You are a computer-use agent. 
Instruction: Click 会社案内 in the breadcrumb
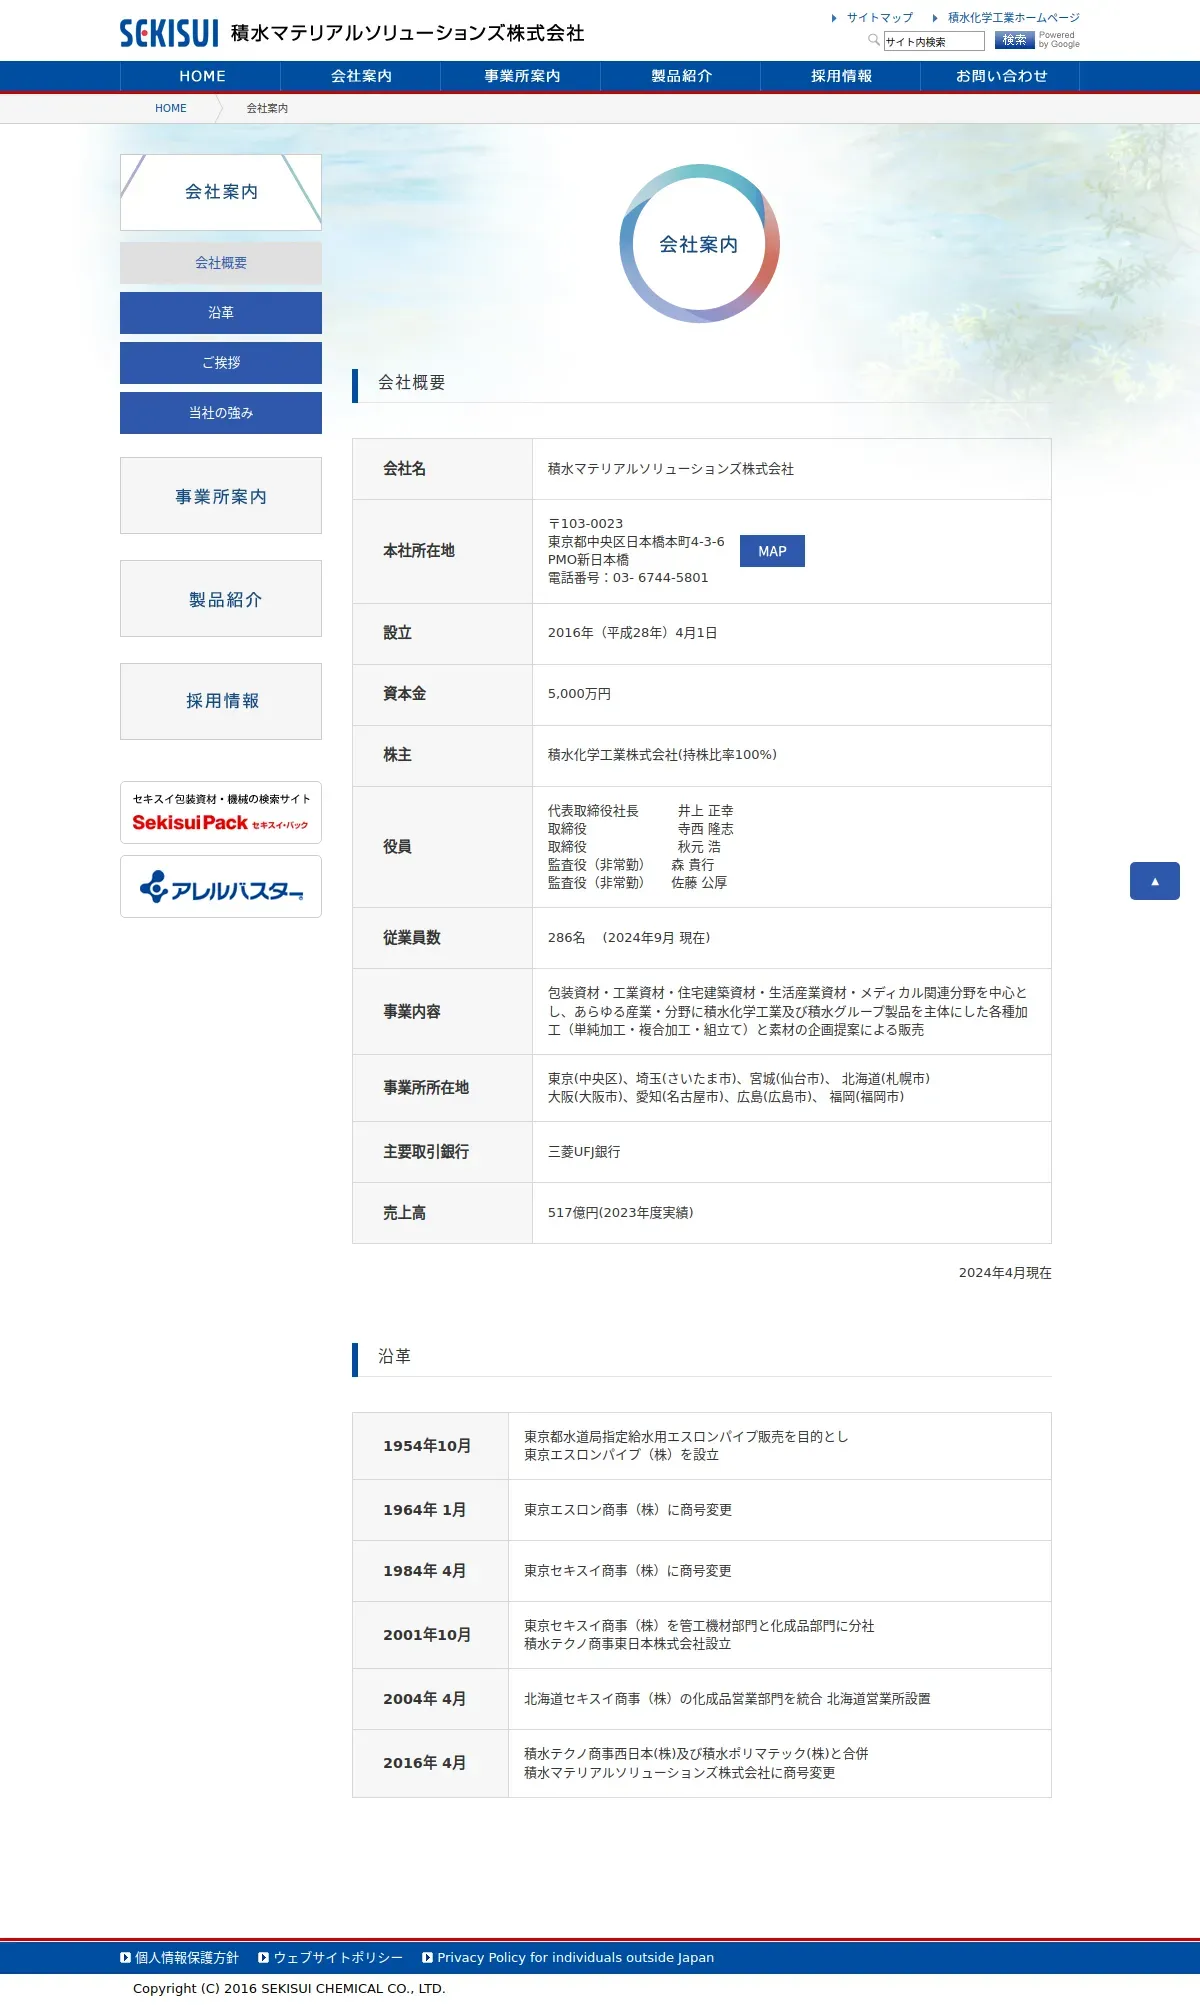click(x=267, y=108)
